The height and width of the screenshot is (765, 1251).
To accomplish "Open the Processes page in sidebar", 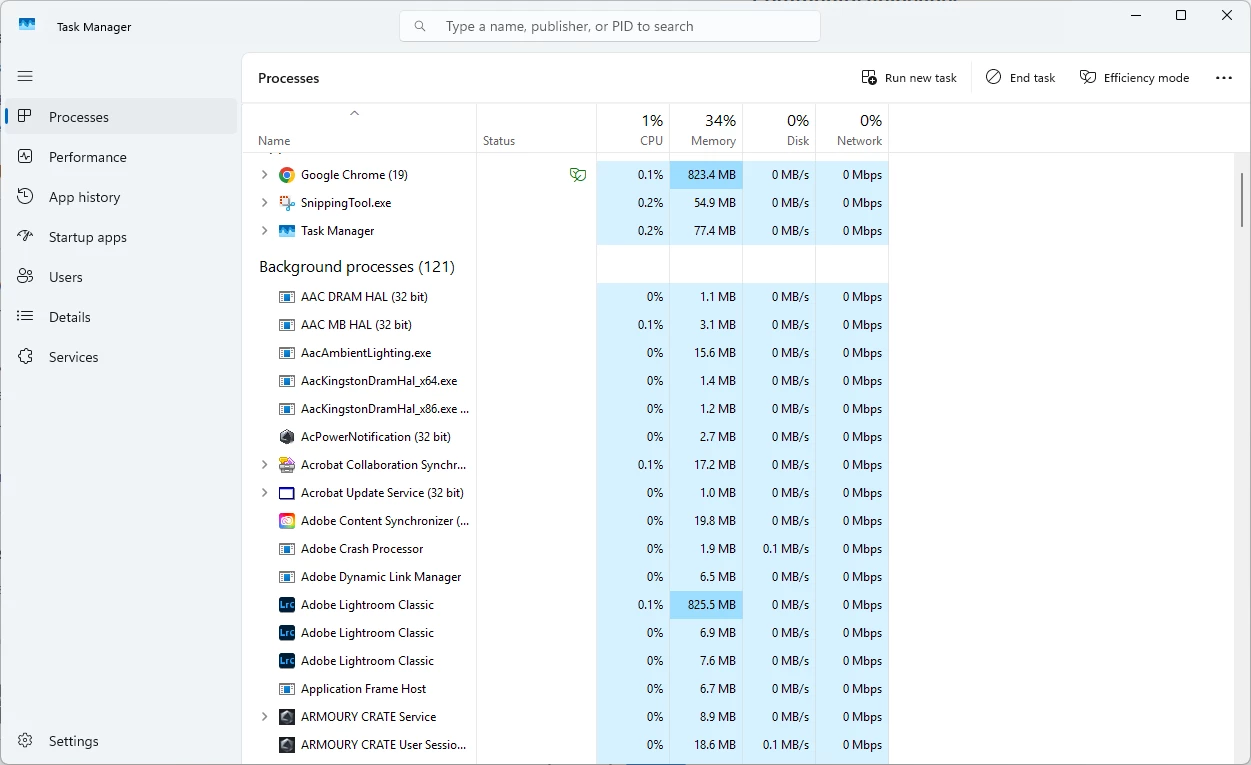I will 121,117.
